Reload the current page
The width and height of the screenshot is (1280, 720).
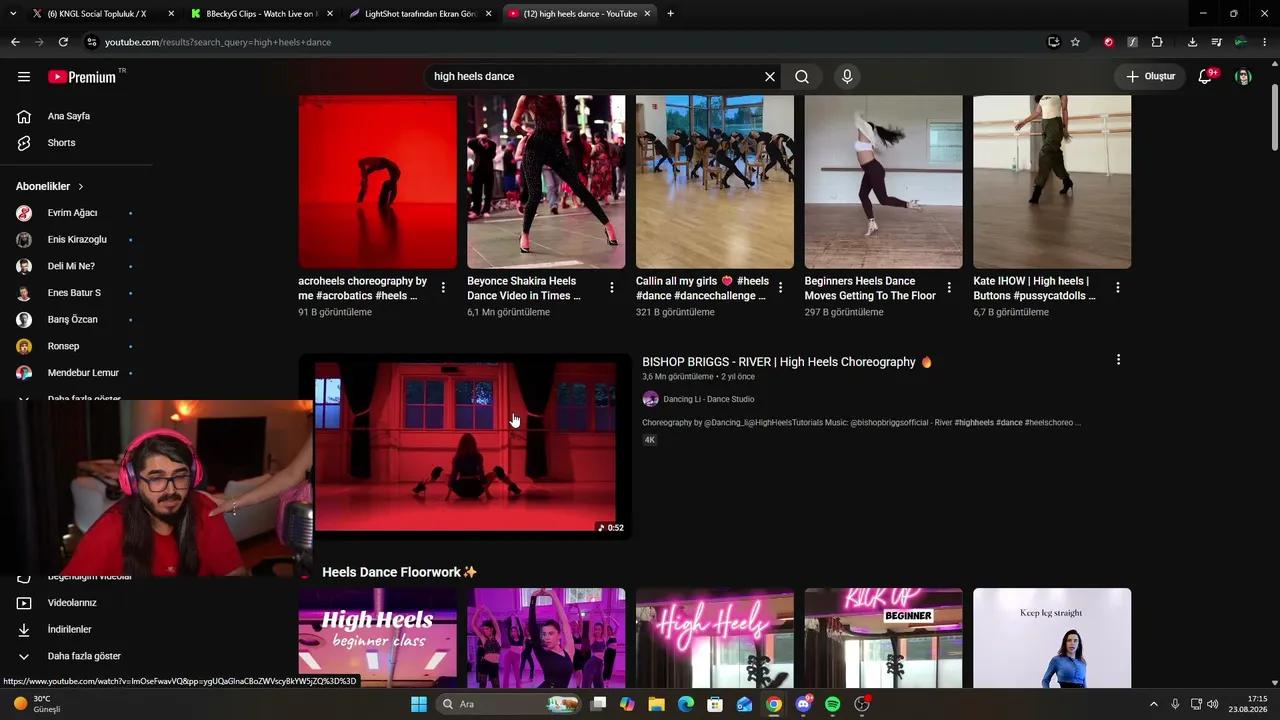click(63, 42)
